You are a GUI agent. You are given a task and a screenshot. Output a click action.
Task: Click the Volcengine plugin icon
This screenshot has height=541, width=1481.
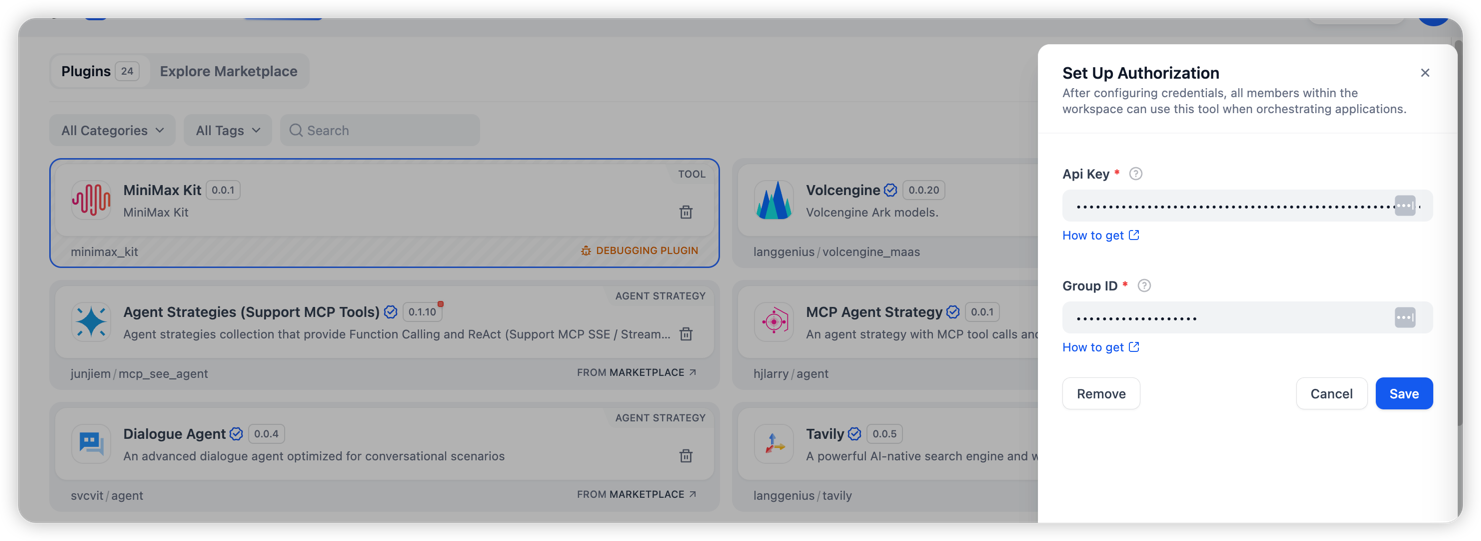[x=773, y=200]
